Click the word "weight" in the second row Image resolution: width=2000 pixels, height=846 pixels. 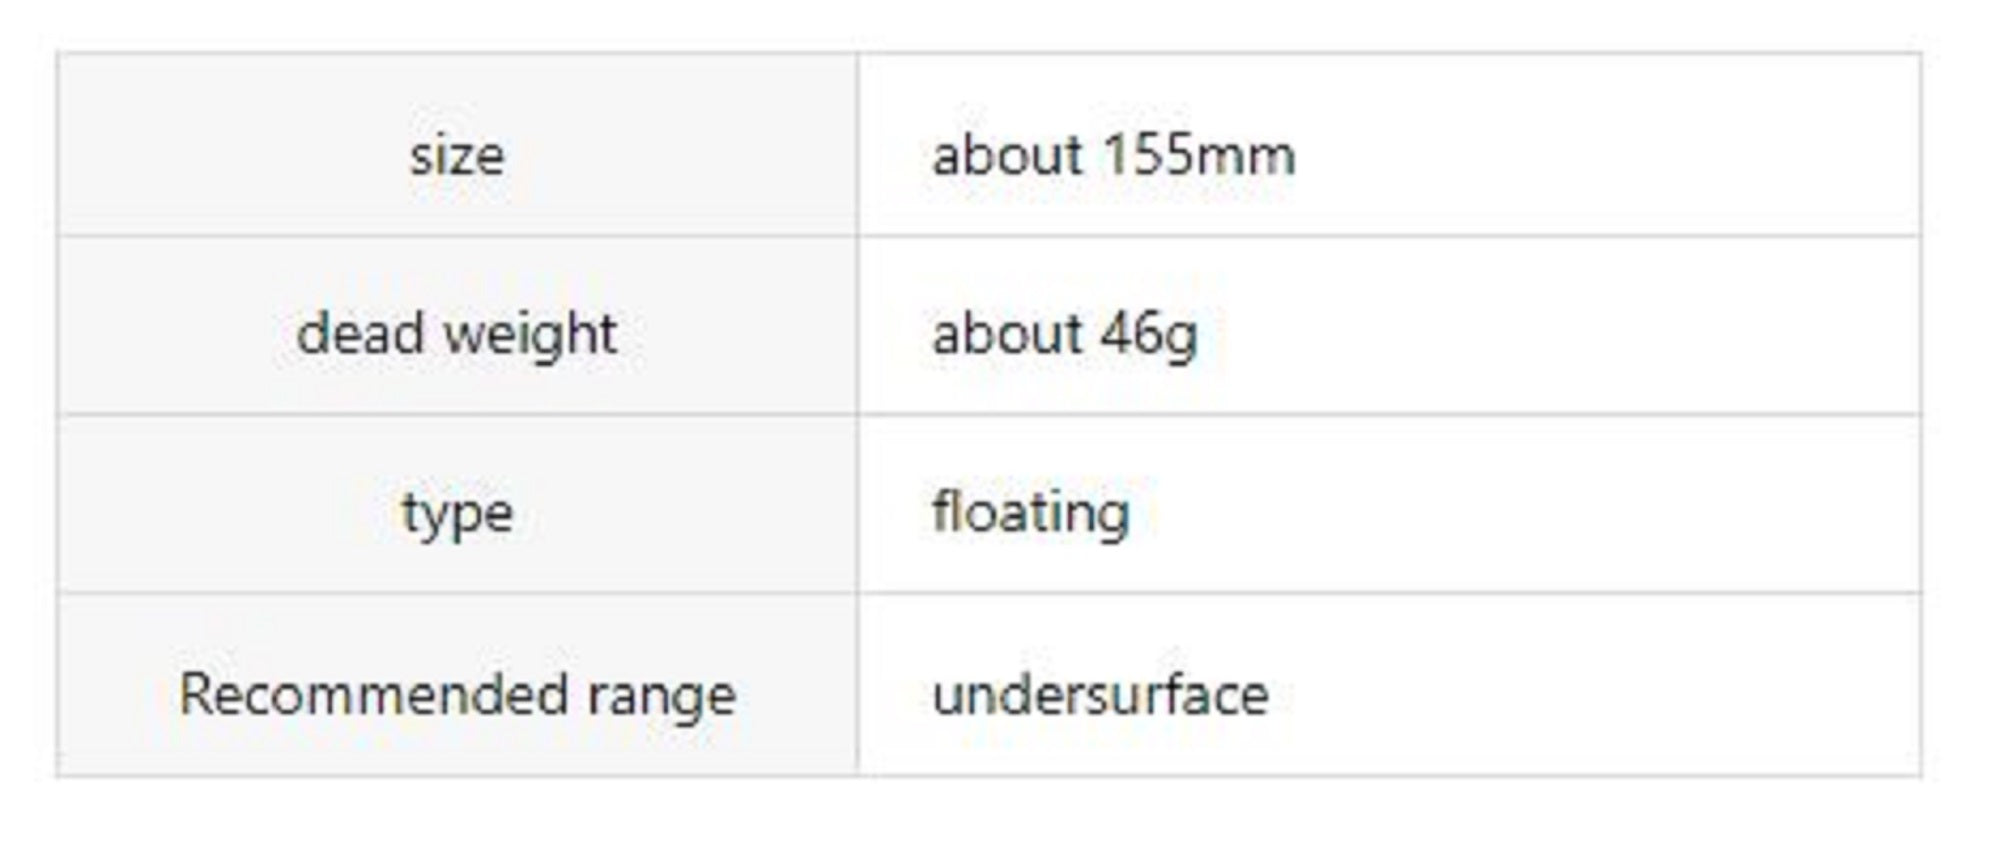point(530,334)
